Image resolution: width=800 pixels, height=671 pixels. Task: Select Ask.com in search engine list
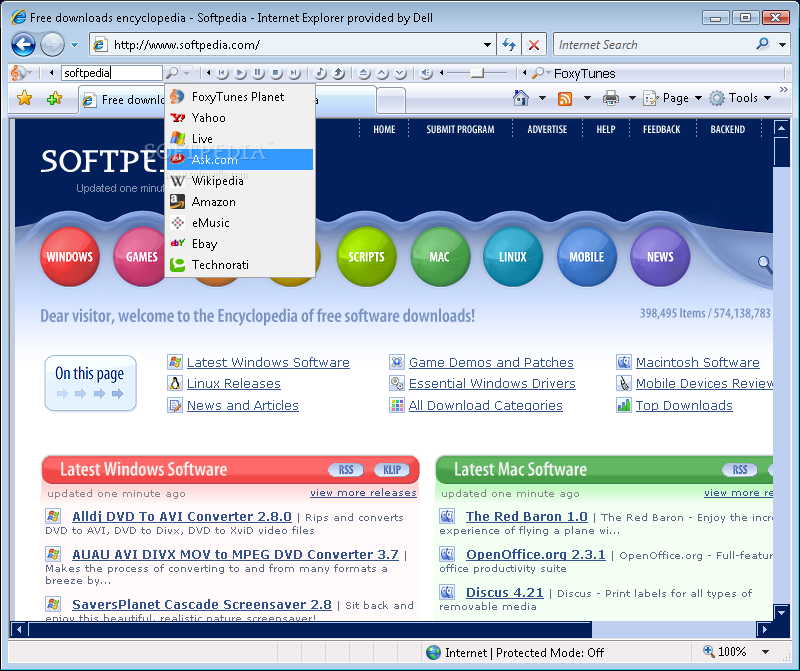pos(239,160)
